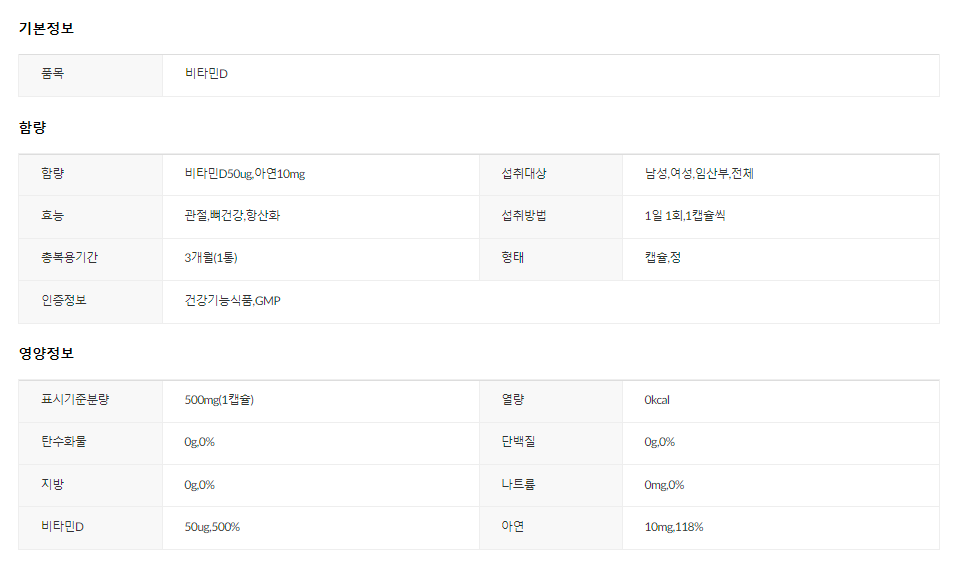Select the 50ug,500% vitamin D value
This screenshot has height=575, width=956.
212,527
